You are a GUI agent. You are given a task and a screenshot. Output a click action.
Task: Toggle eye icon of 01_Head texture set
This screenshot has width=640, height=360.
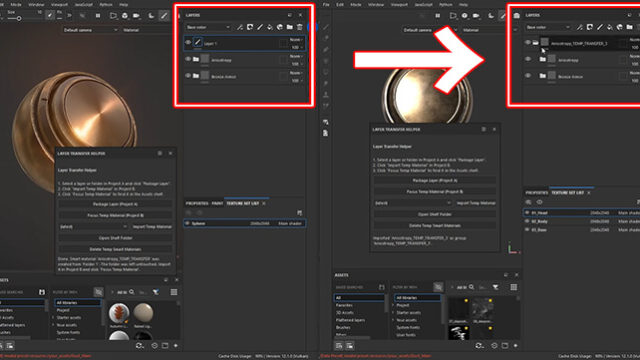click(527, 213)
